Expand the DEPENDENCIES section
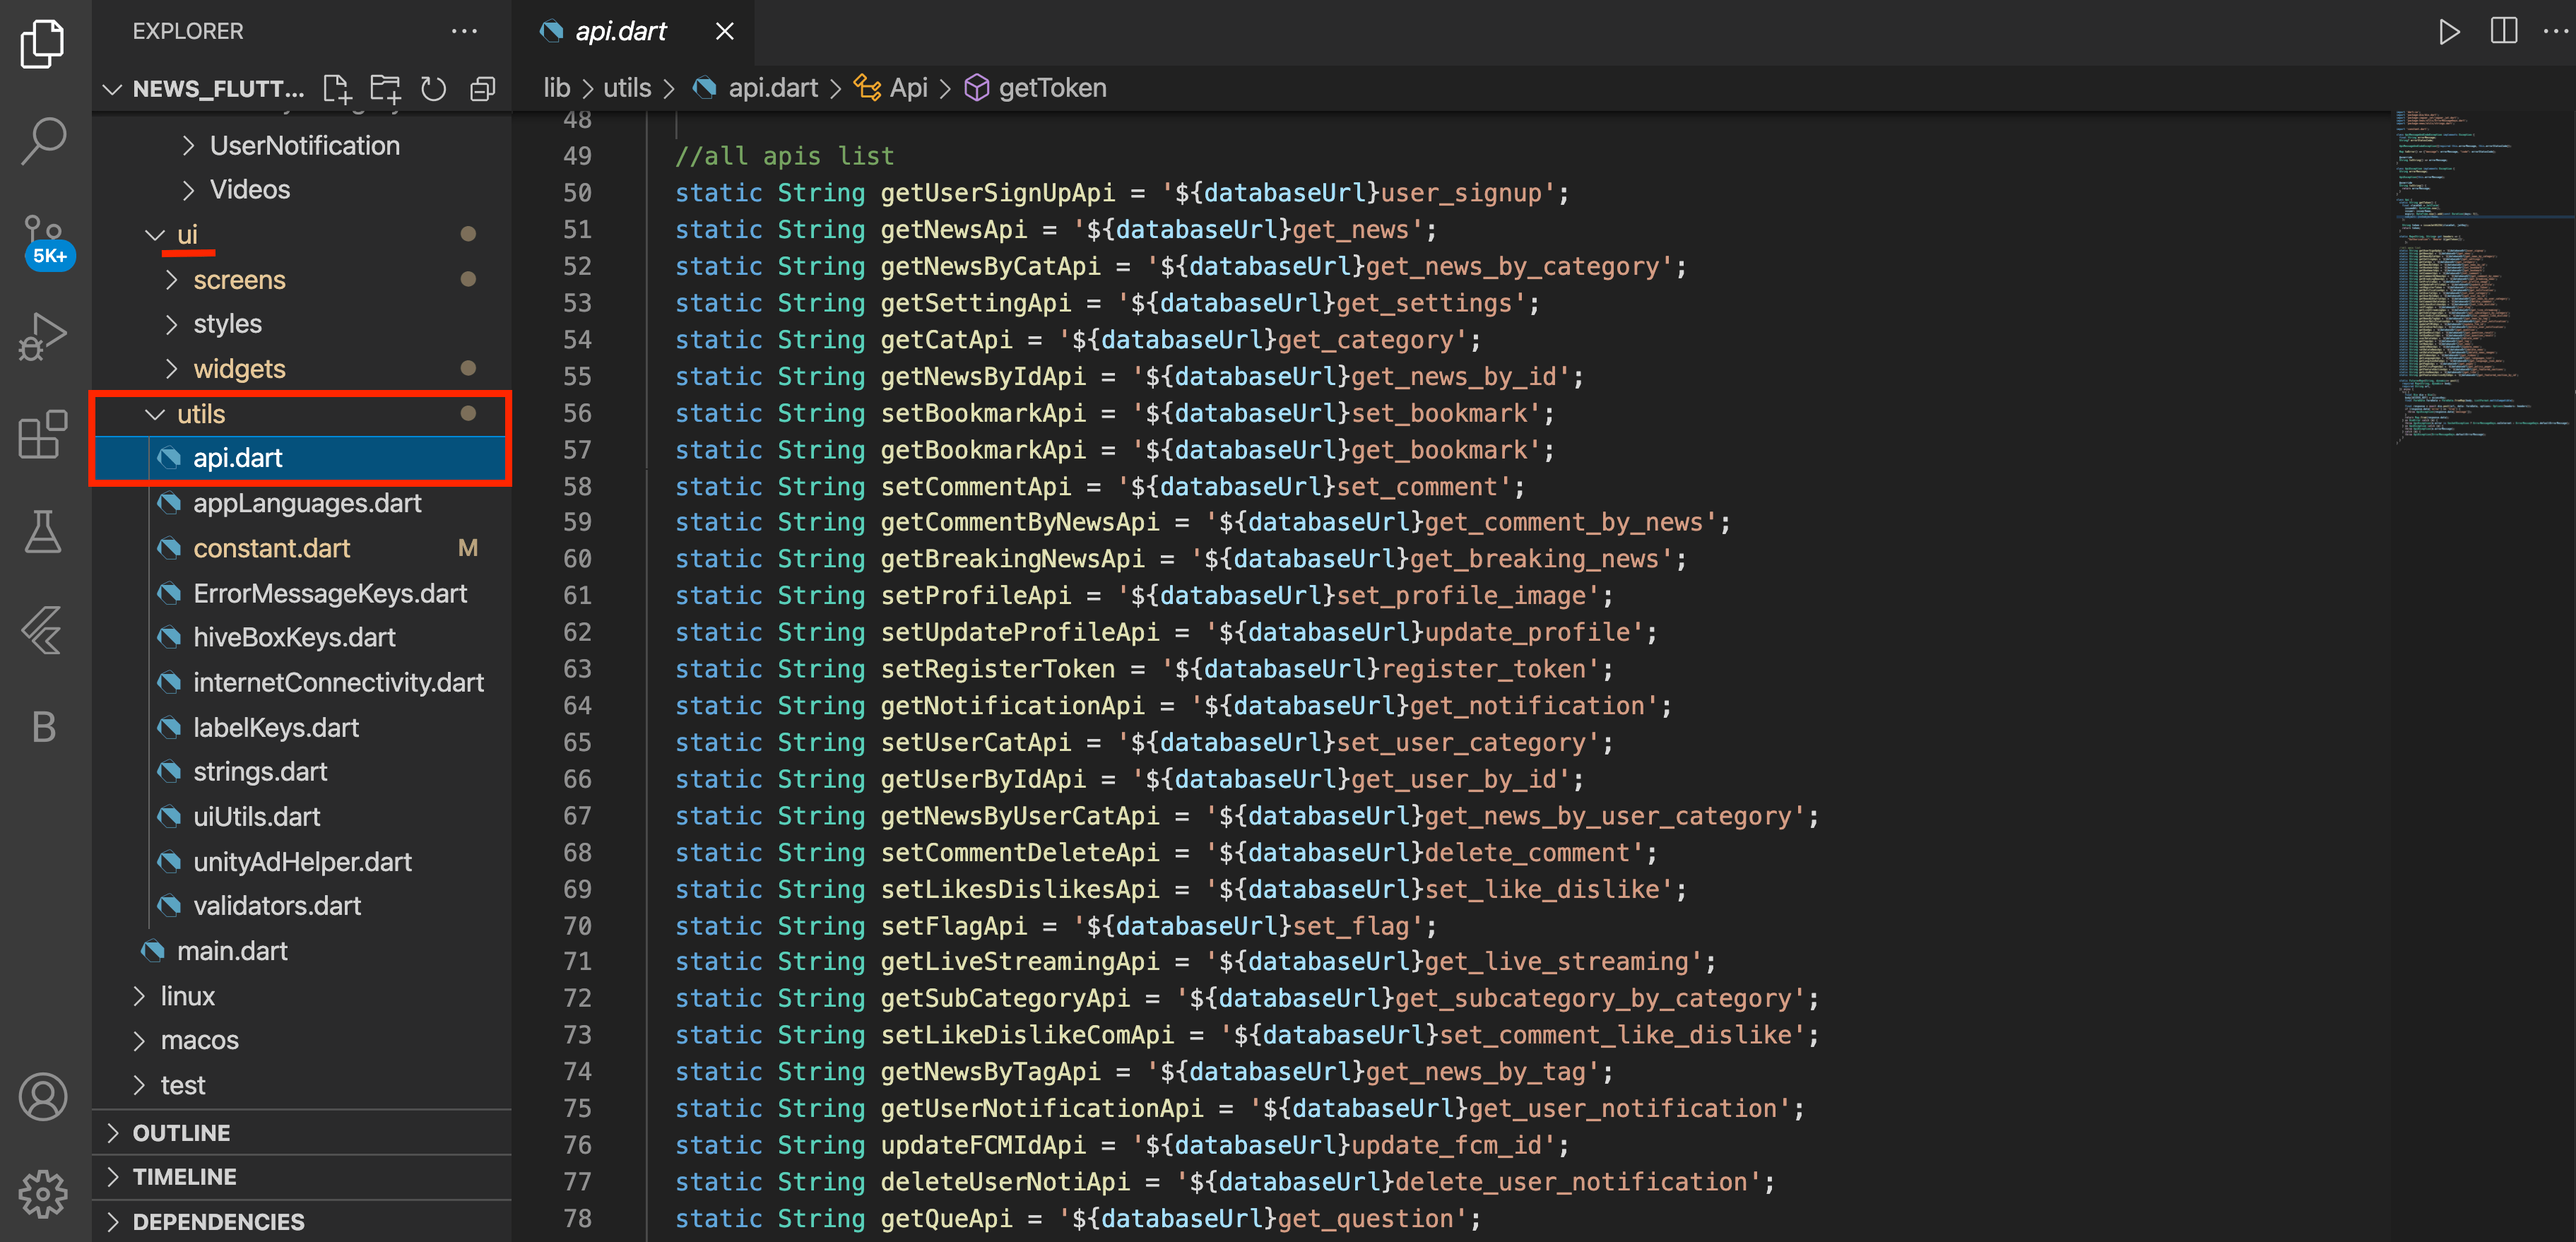The image size is (2576, 1242). coord(218,1221)
